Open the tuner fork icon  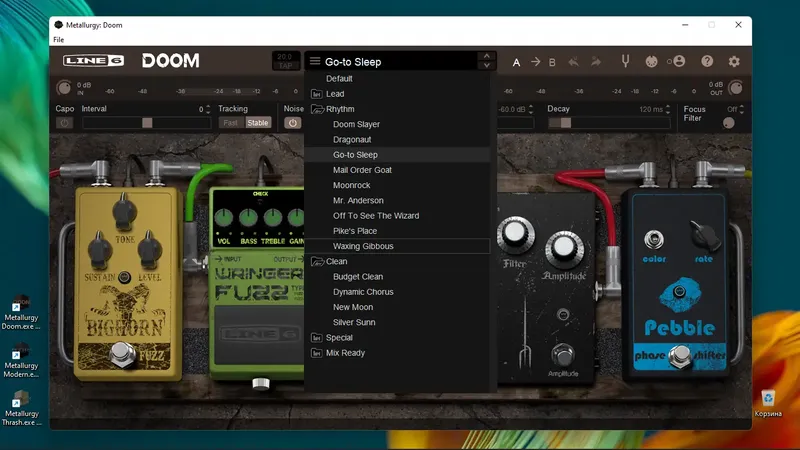625,61
